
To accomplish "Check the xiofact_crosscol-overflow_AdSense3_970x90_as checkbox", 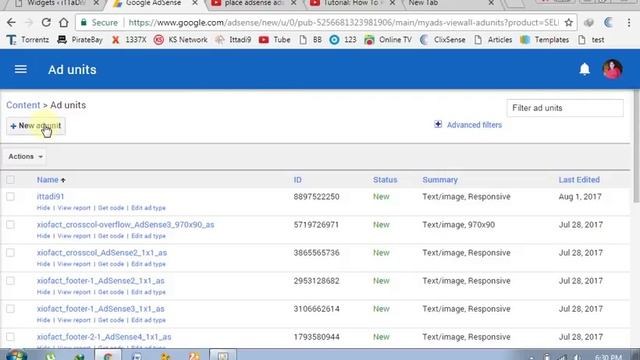I will 10,224.
